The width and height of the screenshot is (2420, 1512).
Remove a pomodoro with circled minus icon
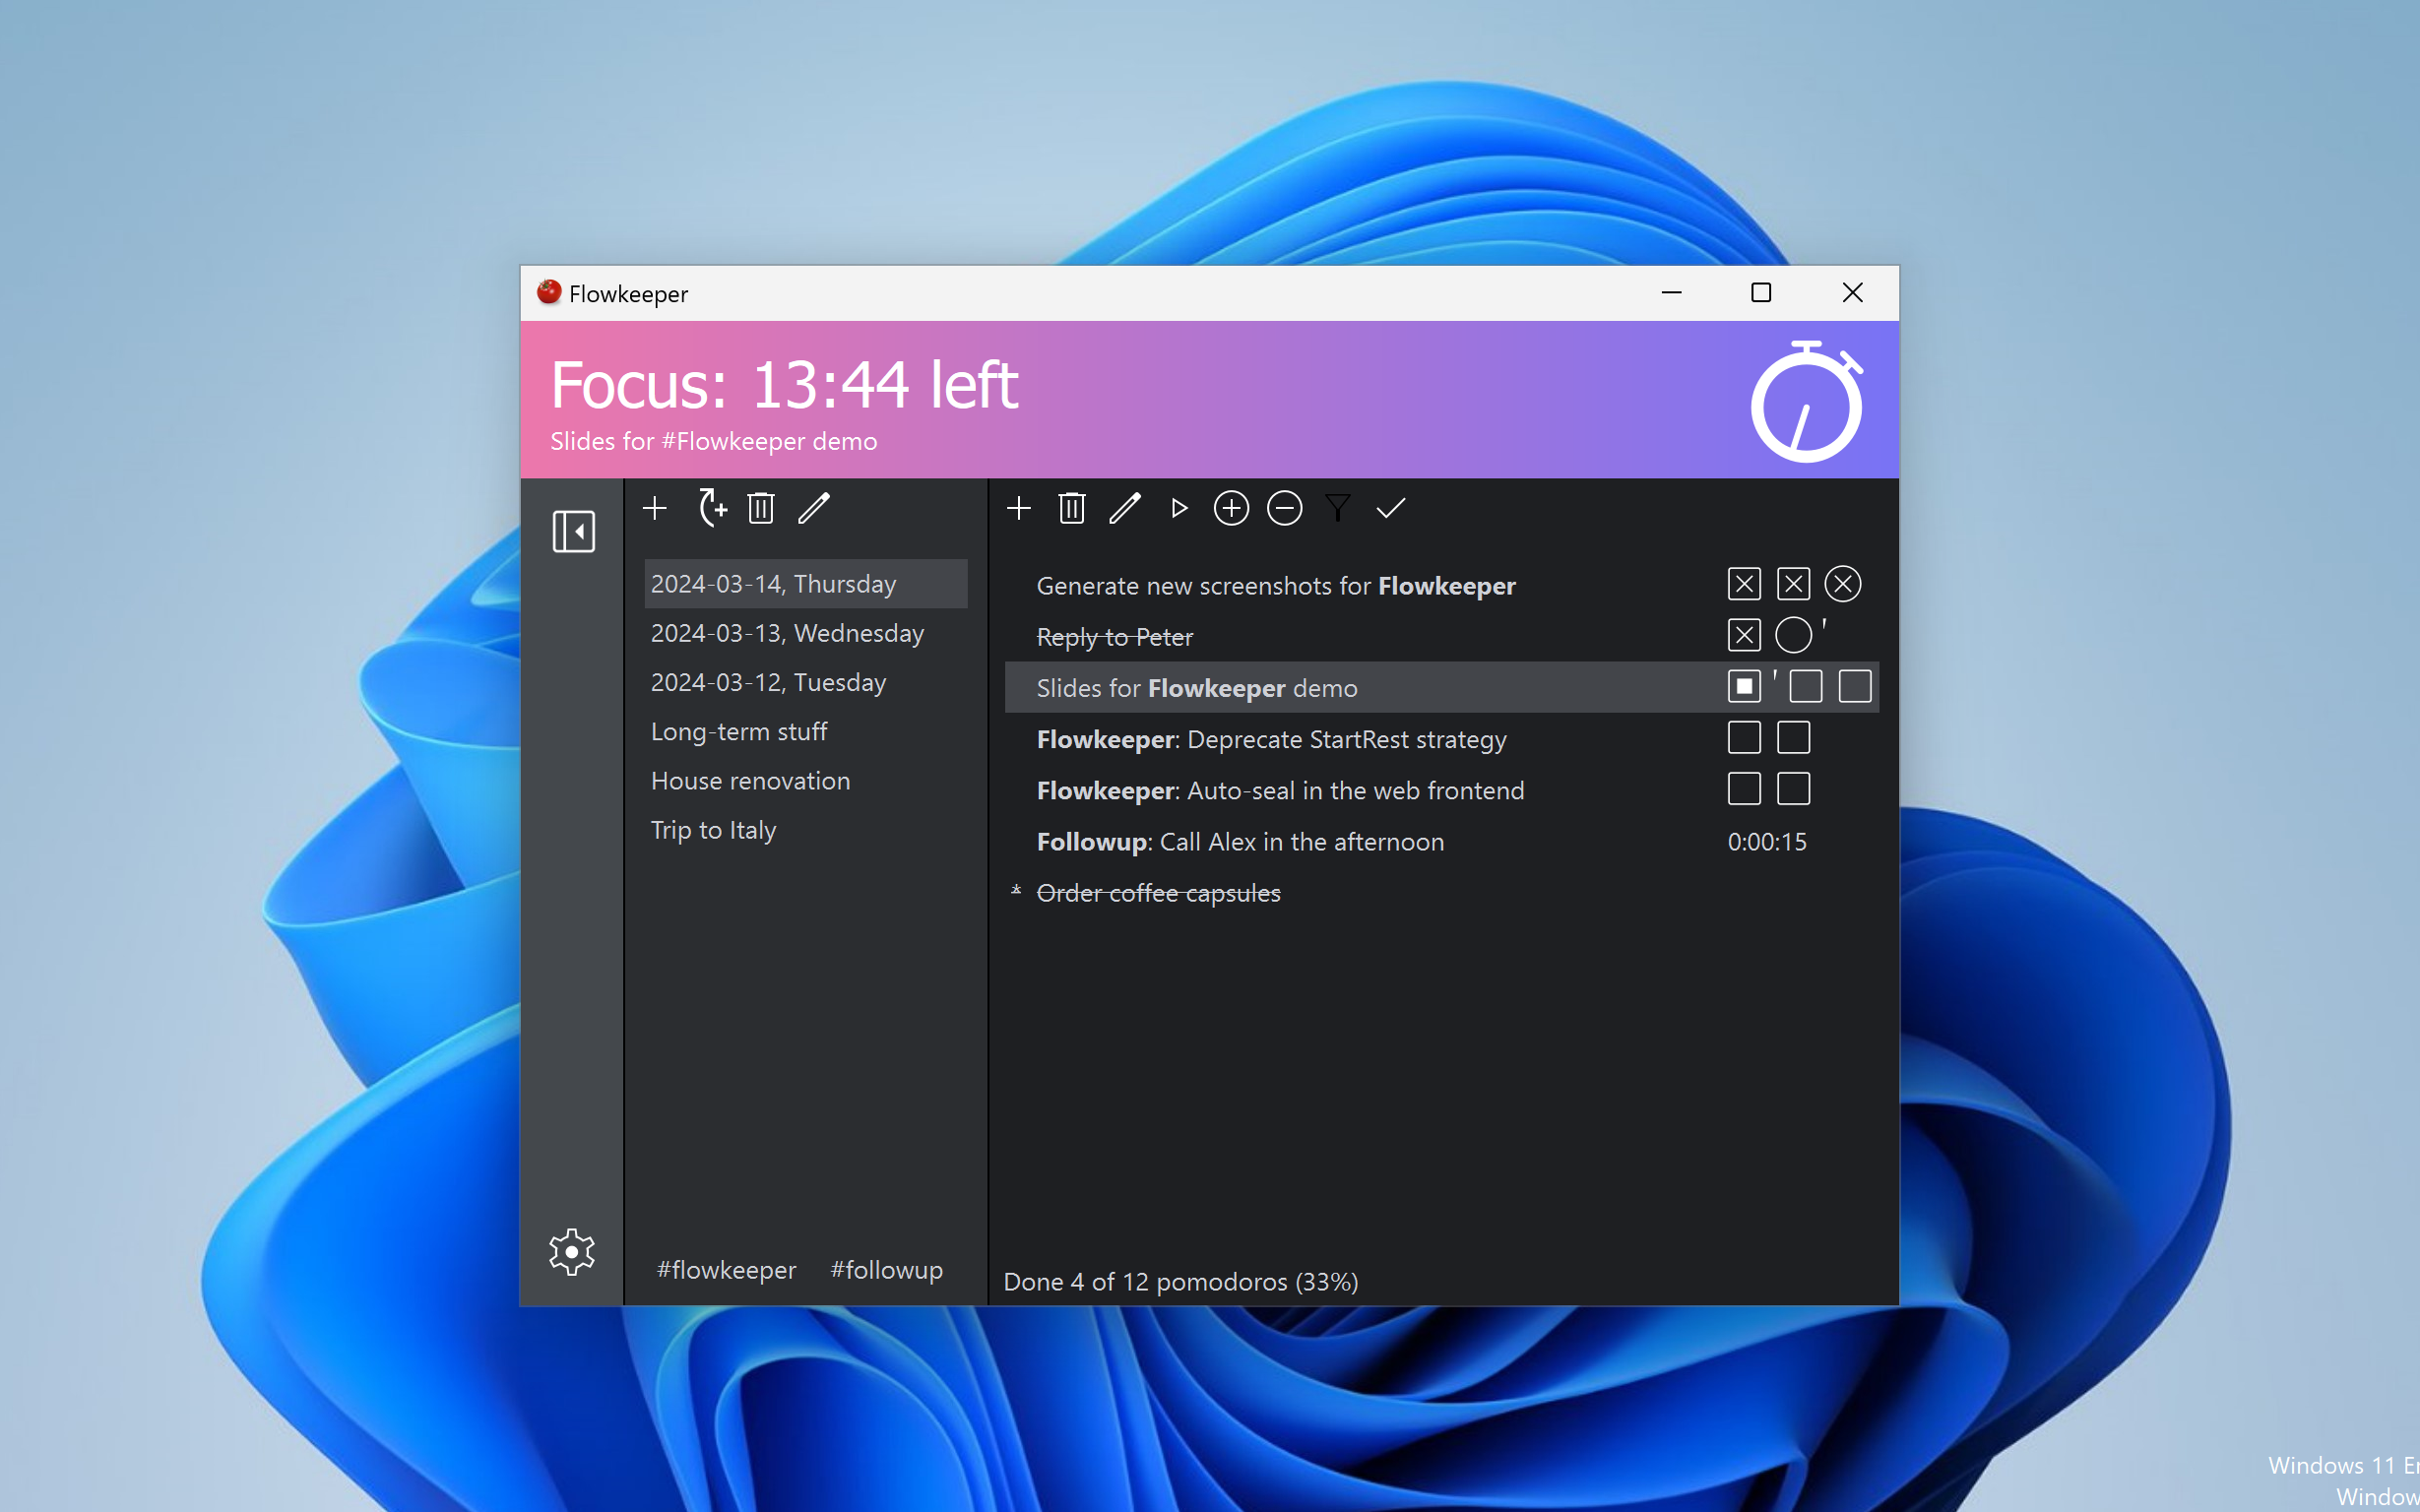[1284, 508]
